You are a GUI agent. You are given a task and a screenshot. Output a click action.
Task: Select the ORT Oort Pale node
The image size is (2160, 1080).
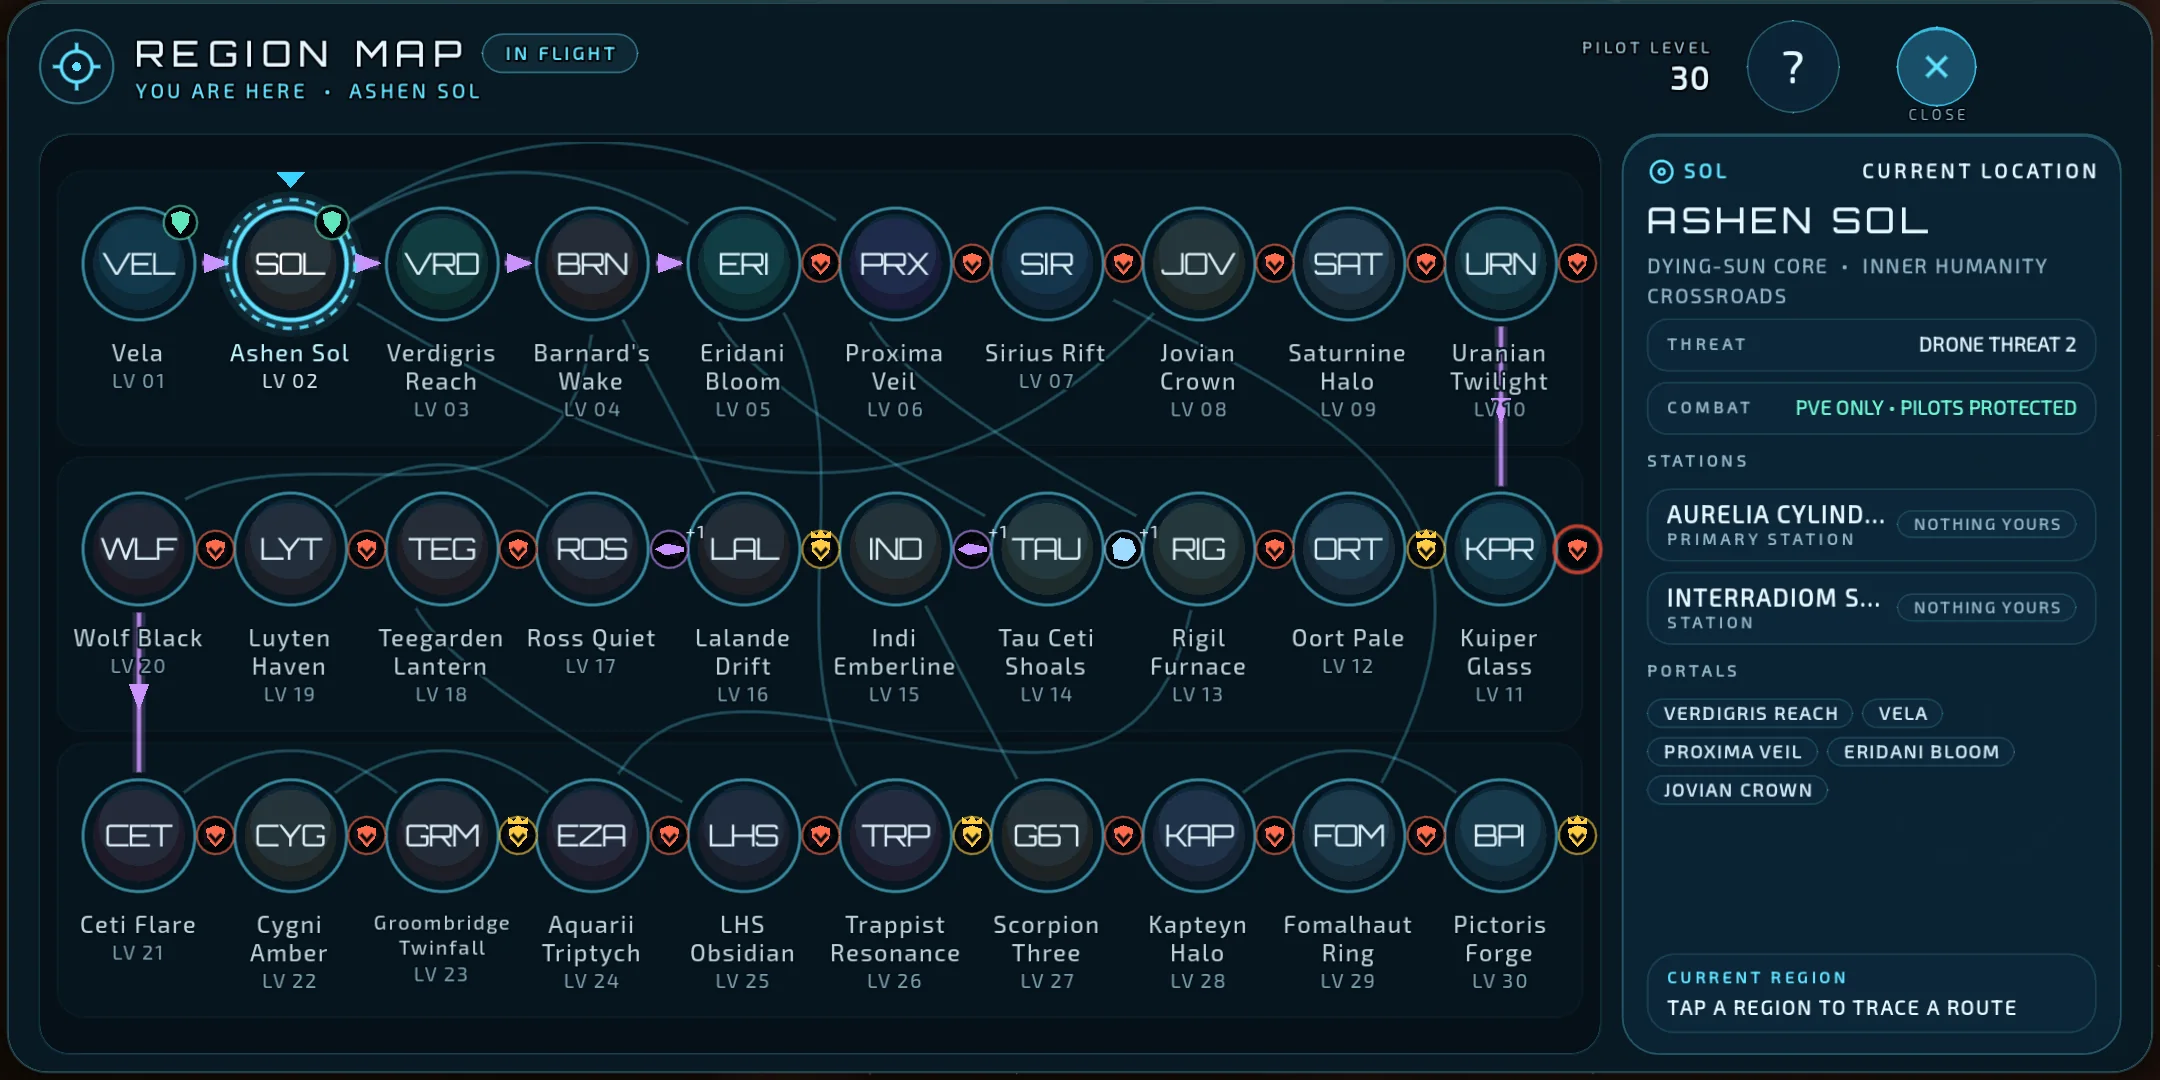click(x=1348, y=549)
